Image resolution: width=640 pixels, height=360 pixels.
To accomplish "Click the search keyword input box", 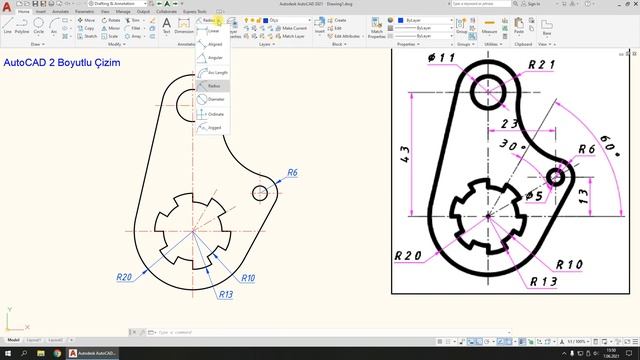I will coord(481,4).
